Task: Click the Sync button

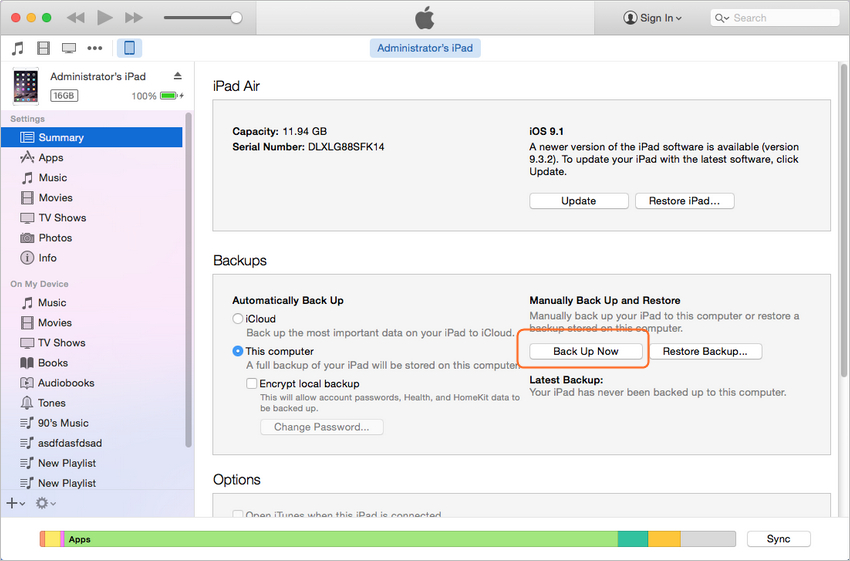Action: (x=778, y=539)
